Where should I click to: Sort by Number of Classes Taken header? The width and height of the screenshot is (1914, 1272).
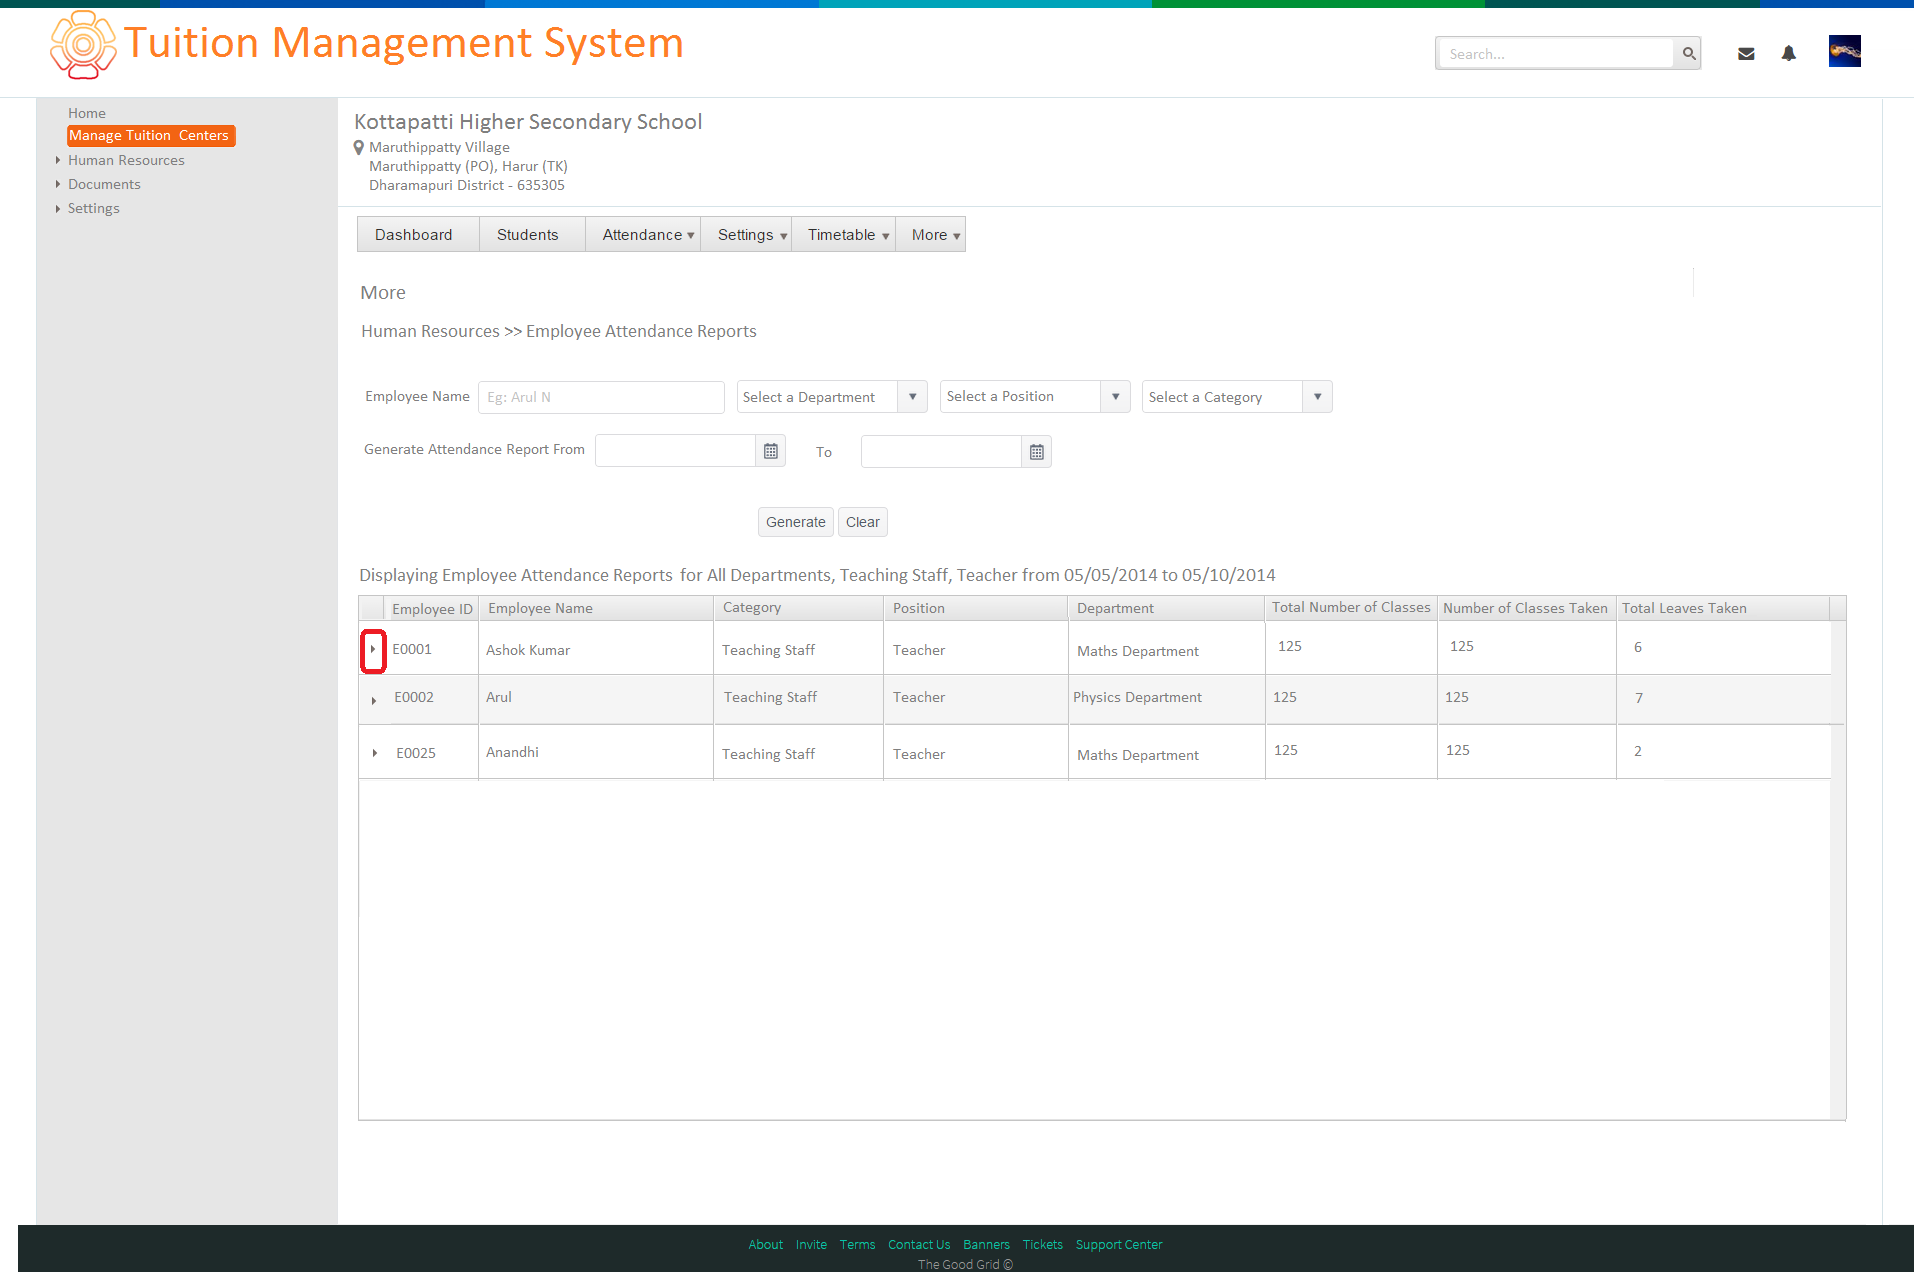click(x=1526, y=608)
